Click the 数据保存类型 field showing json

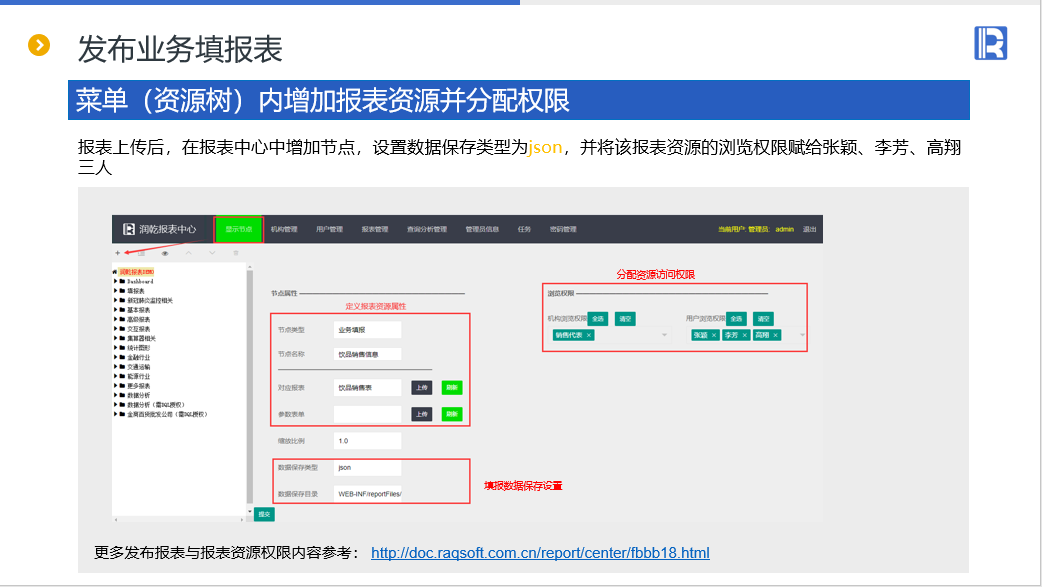click(x=367, y=468)
